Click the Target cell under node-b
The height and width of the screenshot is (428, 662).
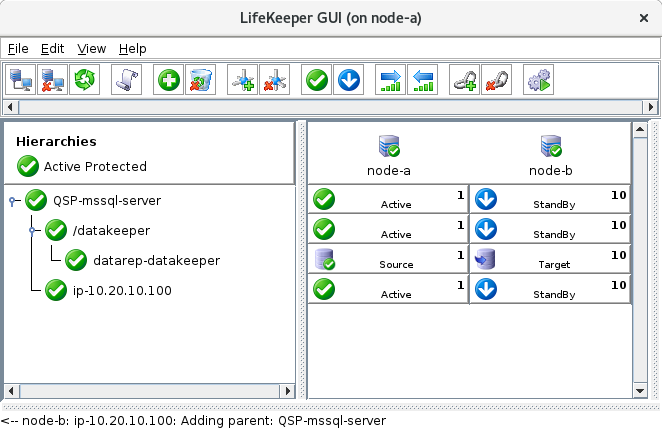550,259
